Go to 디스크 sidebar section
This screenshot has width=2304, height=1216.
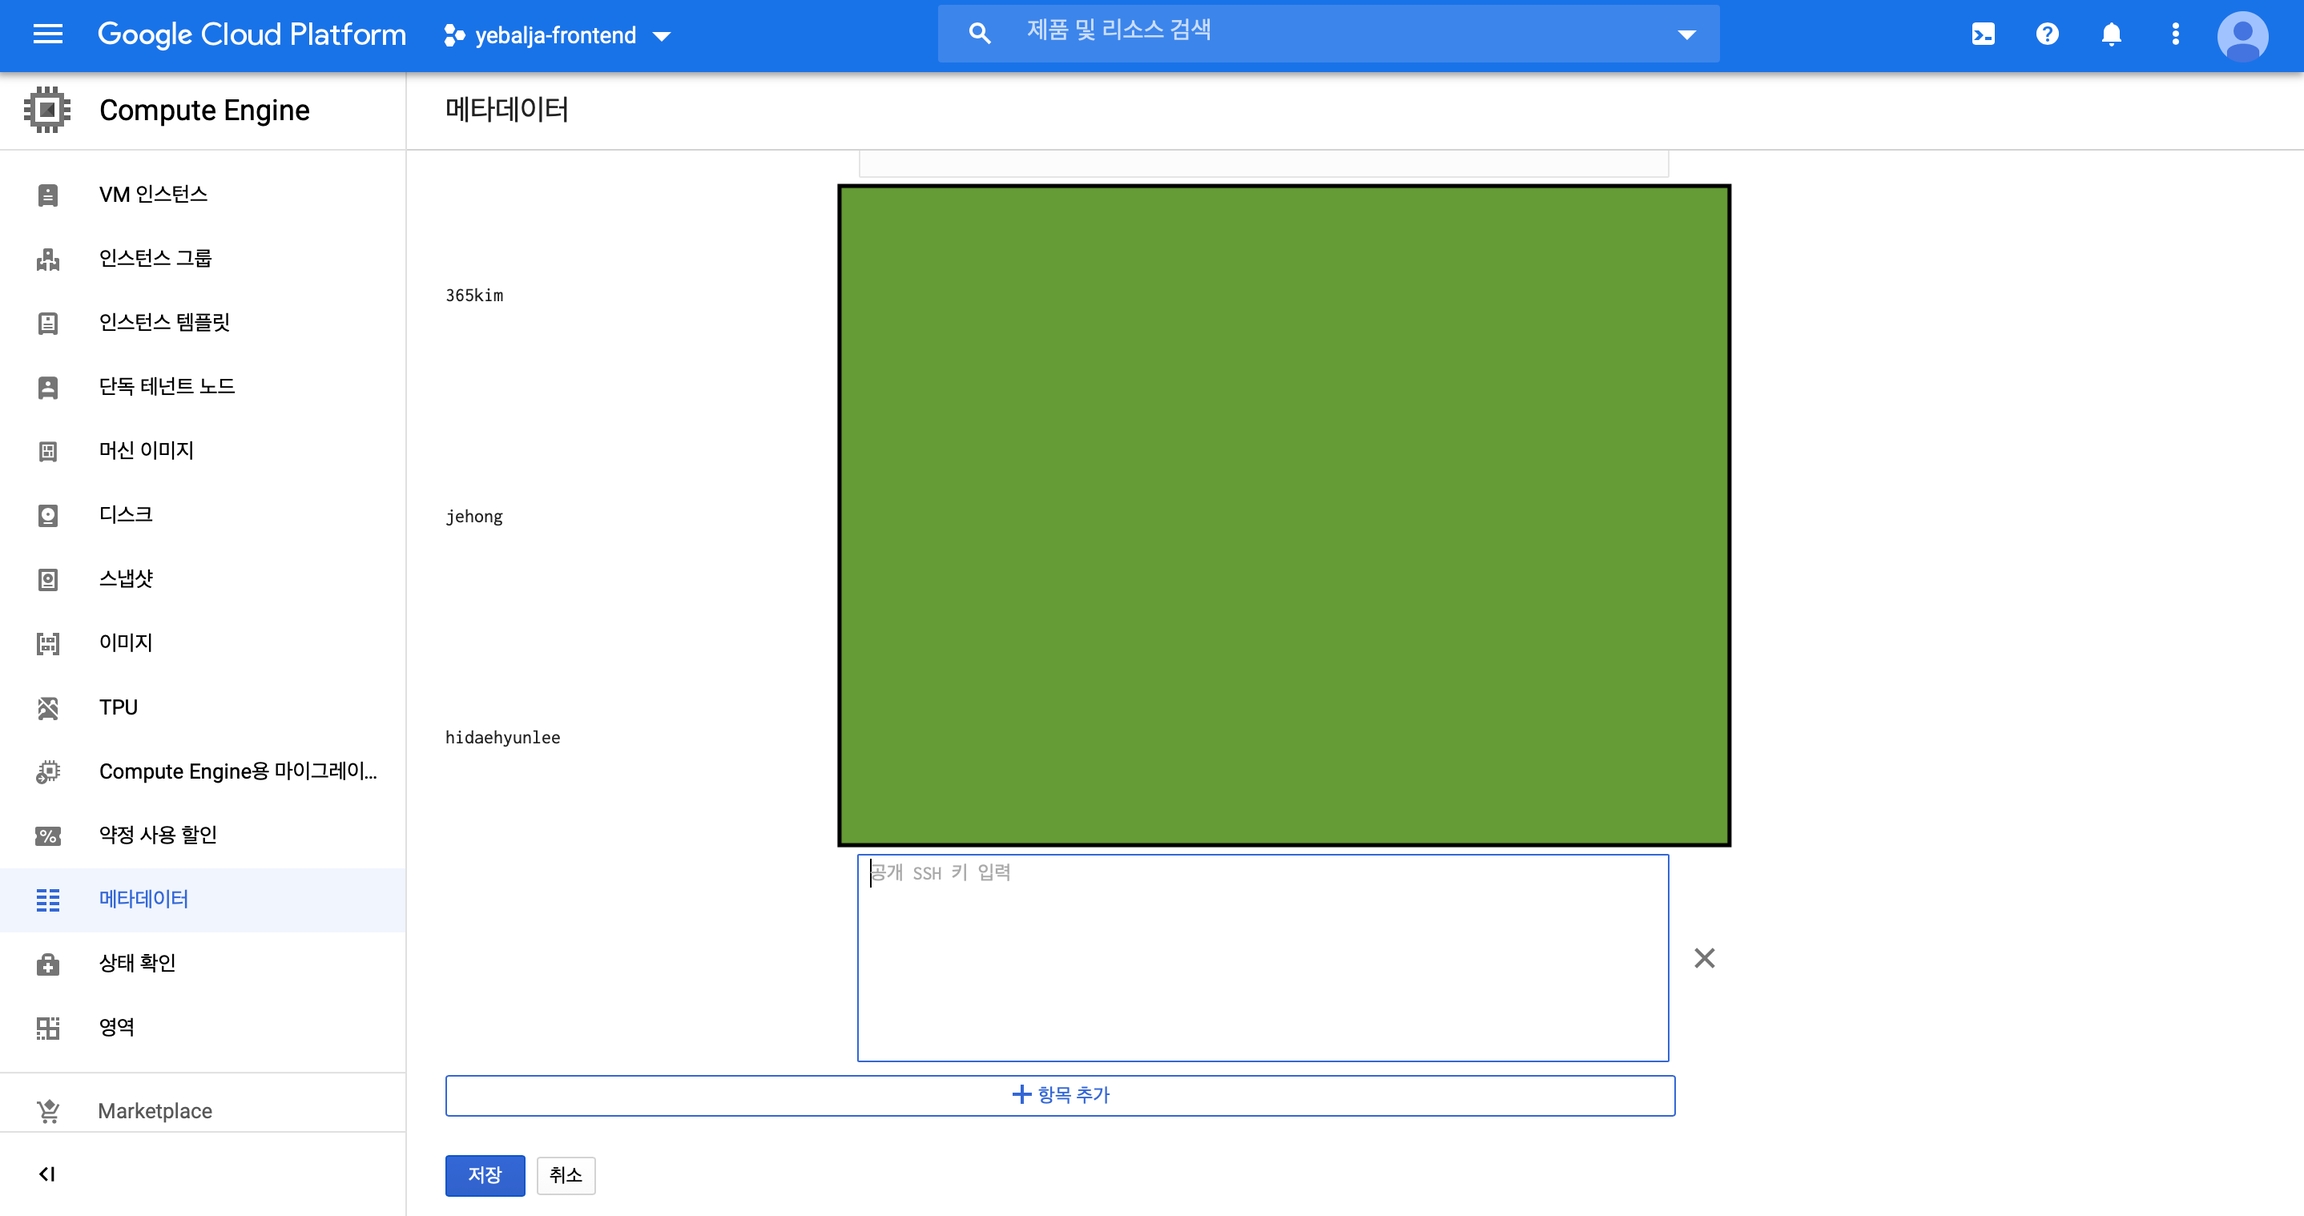[x=125, y=514]
